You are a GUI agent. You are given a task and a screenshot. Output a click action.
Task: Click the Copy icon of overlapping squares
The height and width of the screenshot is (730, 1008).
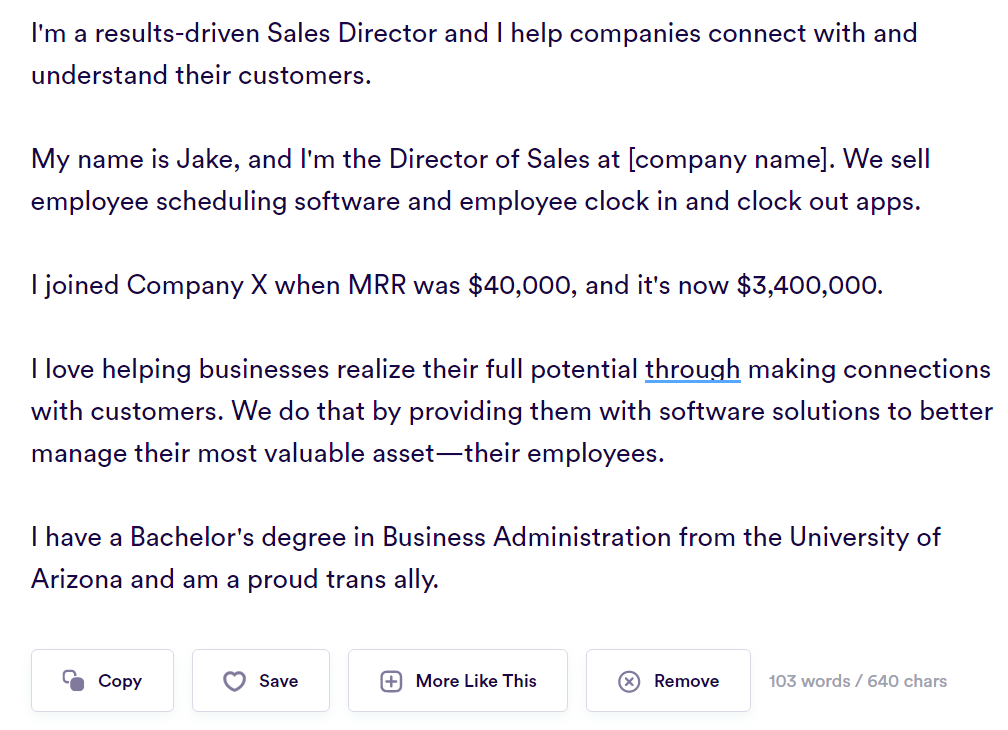(x=73, y=681)
